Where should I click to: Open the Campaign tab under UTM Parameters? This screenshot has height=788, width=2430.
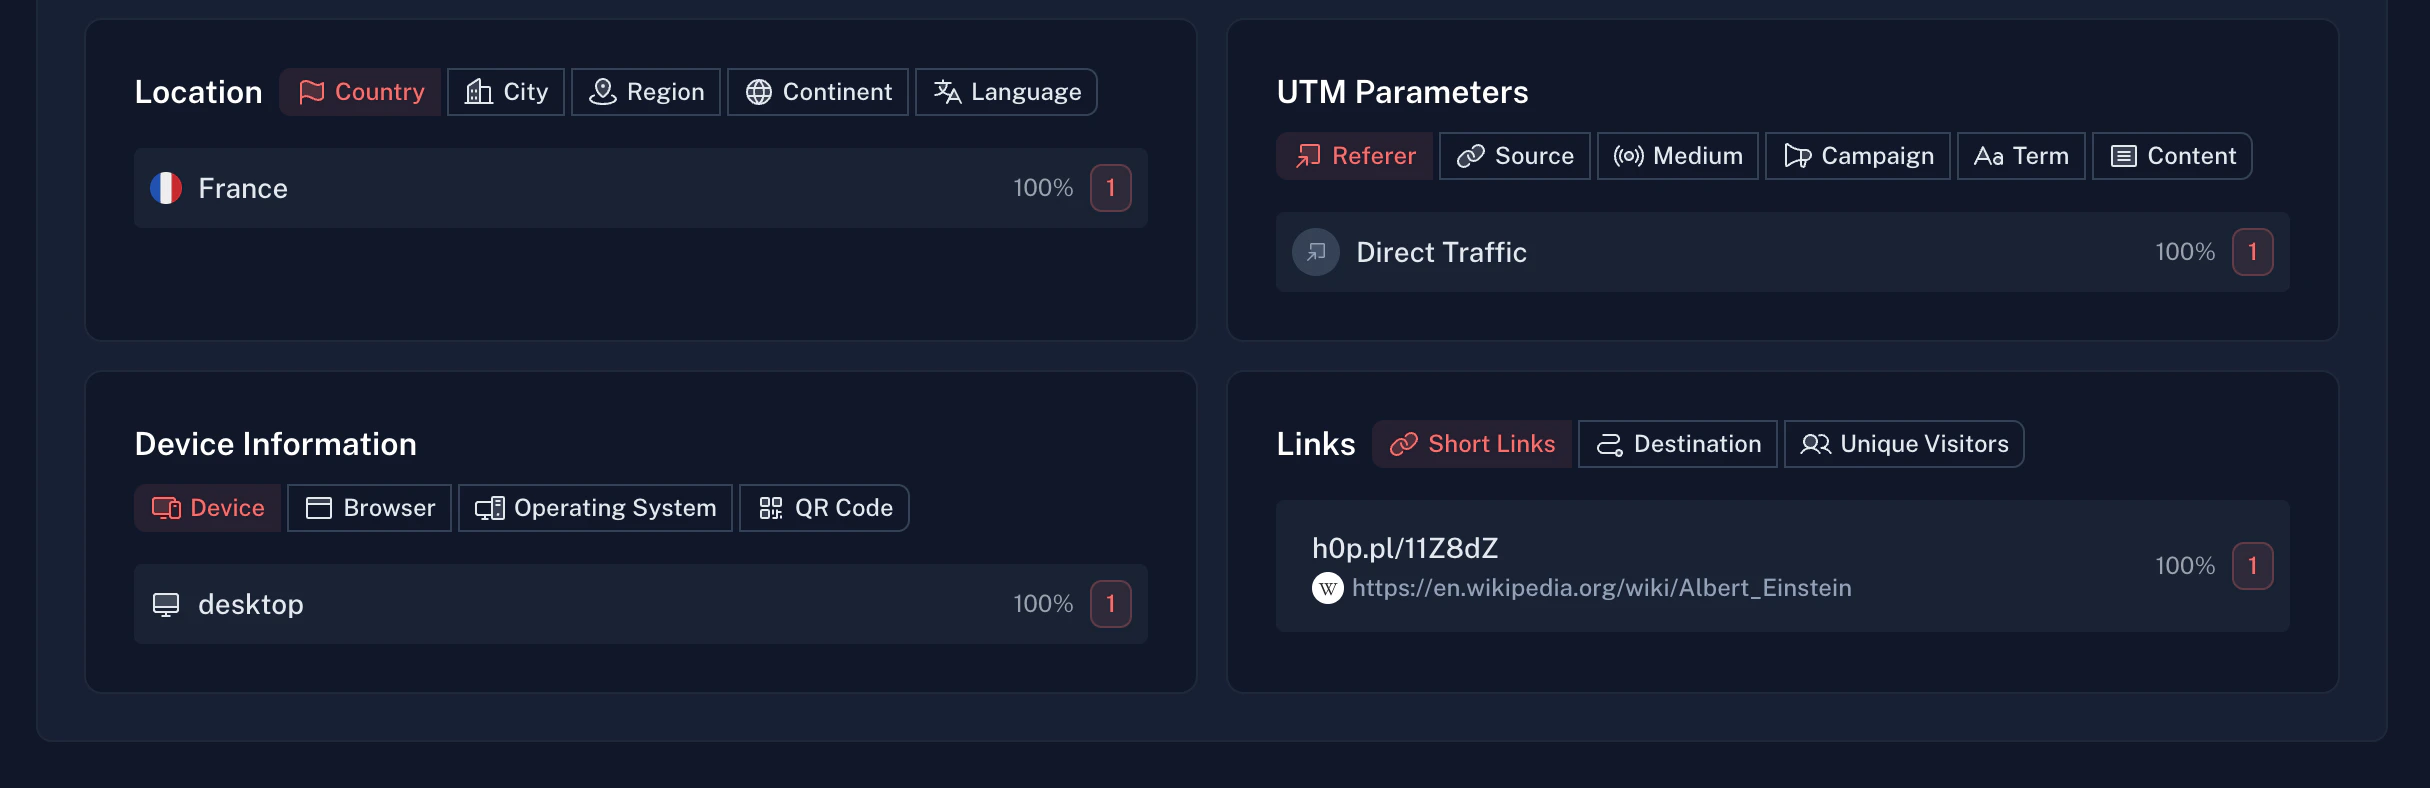(1856, 155)
